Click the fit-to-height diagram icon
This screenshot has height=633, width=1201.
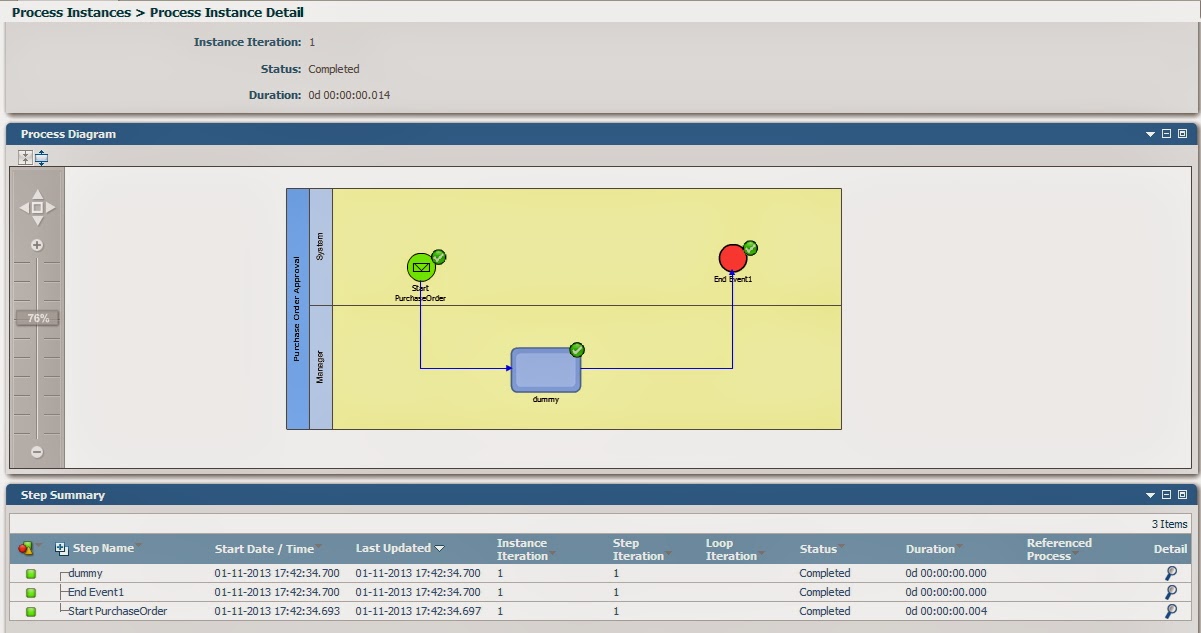pyautogui.click(x=25, y=157)
